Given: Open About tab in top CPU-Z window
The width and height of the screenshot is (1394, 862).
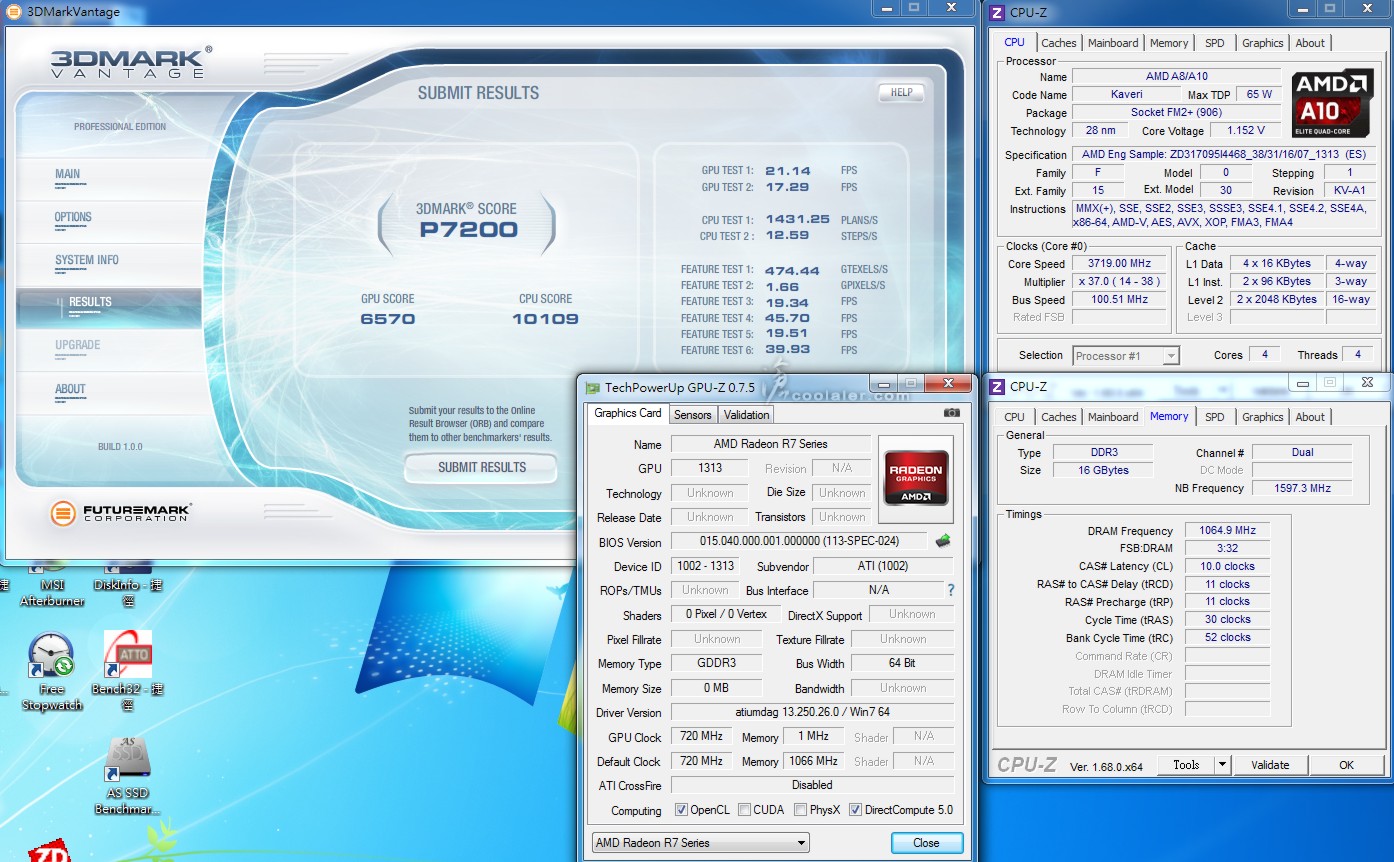Looking at the screenshot, I should click(1310, 43).
